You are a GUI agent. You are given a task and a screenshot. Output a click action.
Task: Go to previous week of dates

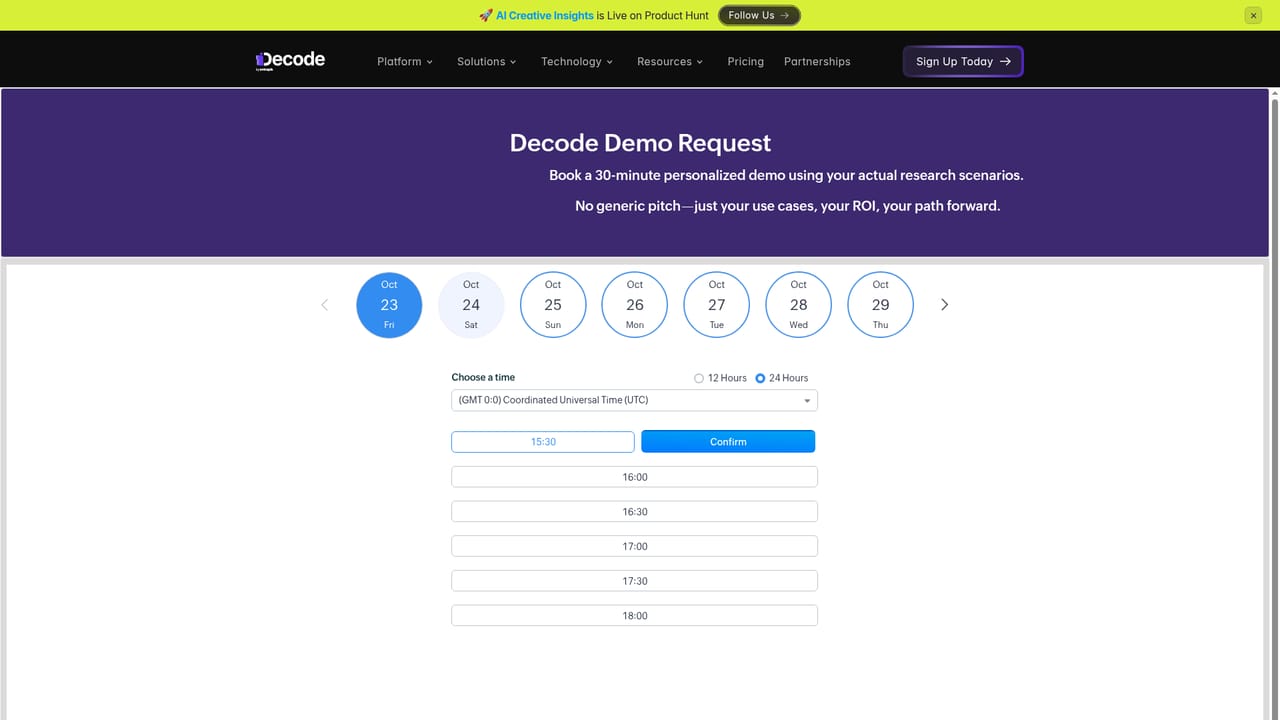(x=324, y=305)
